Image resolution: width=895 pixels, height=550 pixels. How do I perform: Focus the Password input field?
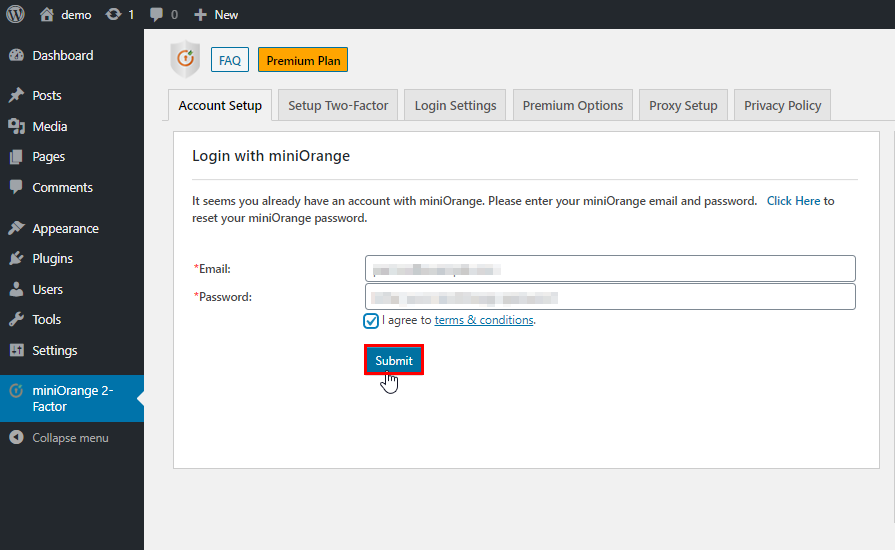coord(610,297)
